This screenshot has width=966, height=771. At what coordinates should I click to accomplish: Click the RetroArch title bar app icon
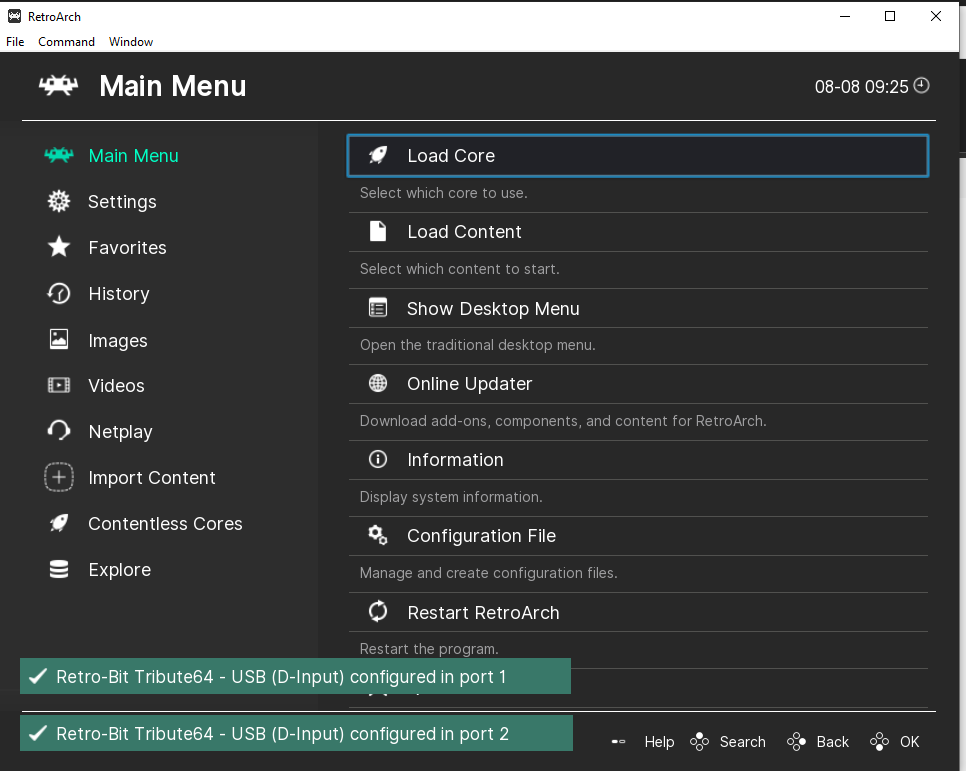click(x=14, y=16)
